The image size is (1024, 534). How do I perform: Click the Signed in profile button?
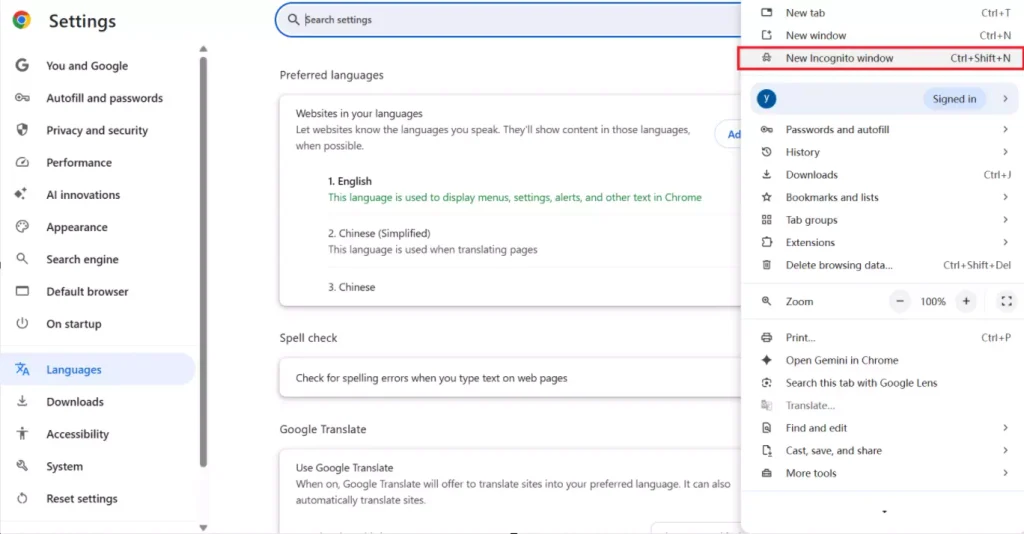pyautogui.click(x=954, y=99)
